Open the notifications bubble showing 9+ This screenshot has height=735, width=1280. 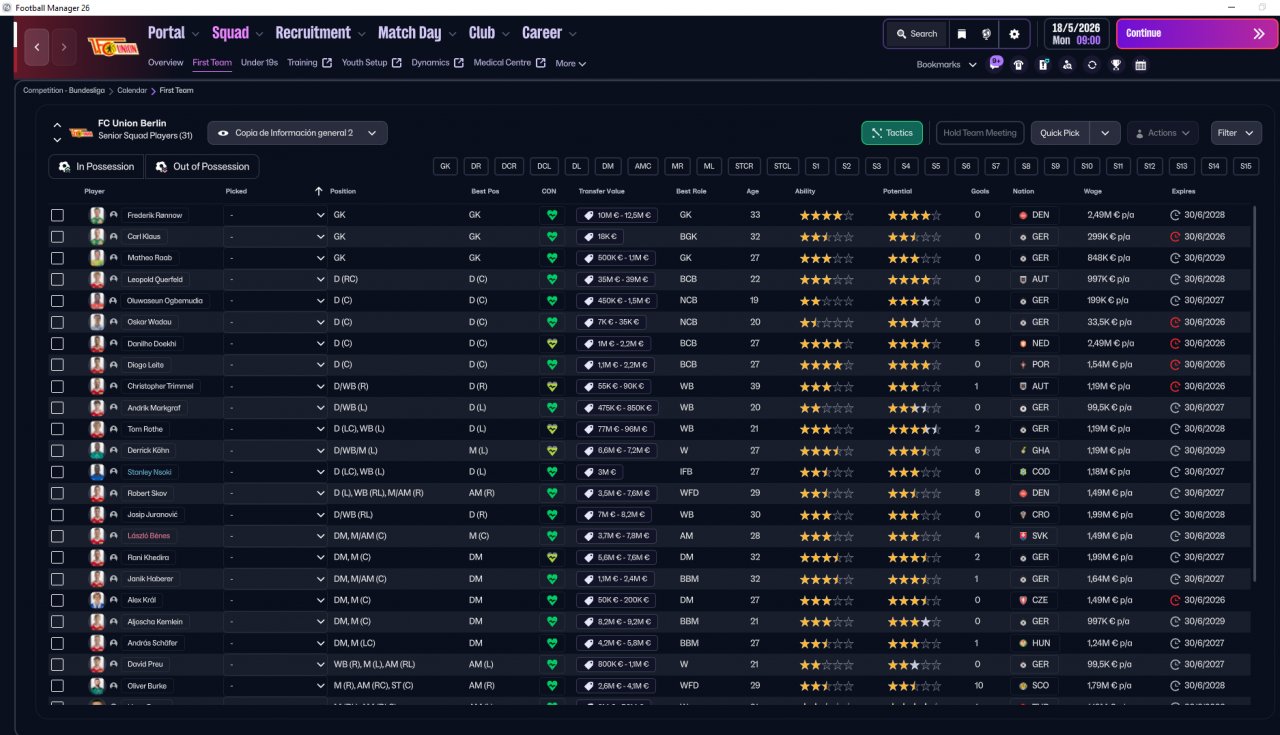pyautogui.click(x=996, y=62)
